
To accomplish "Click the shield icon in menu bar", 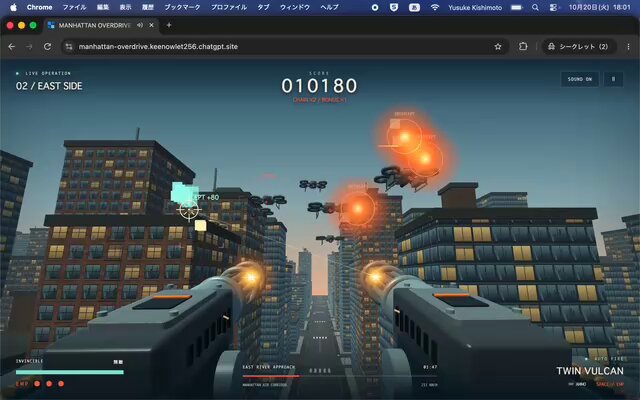I will [394, 7].
